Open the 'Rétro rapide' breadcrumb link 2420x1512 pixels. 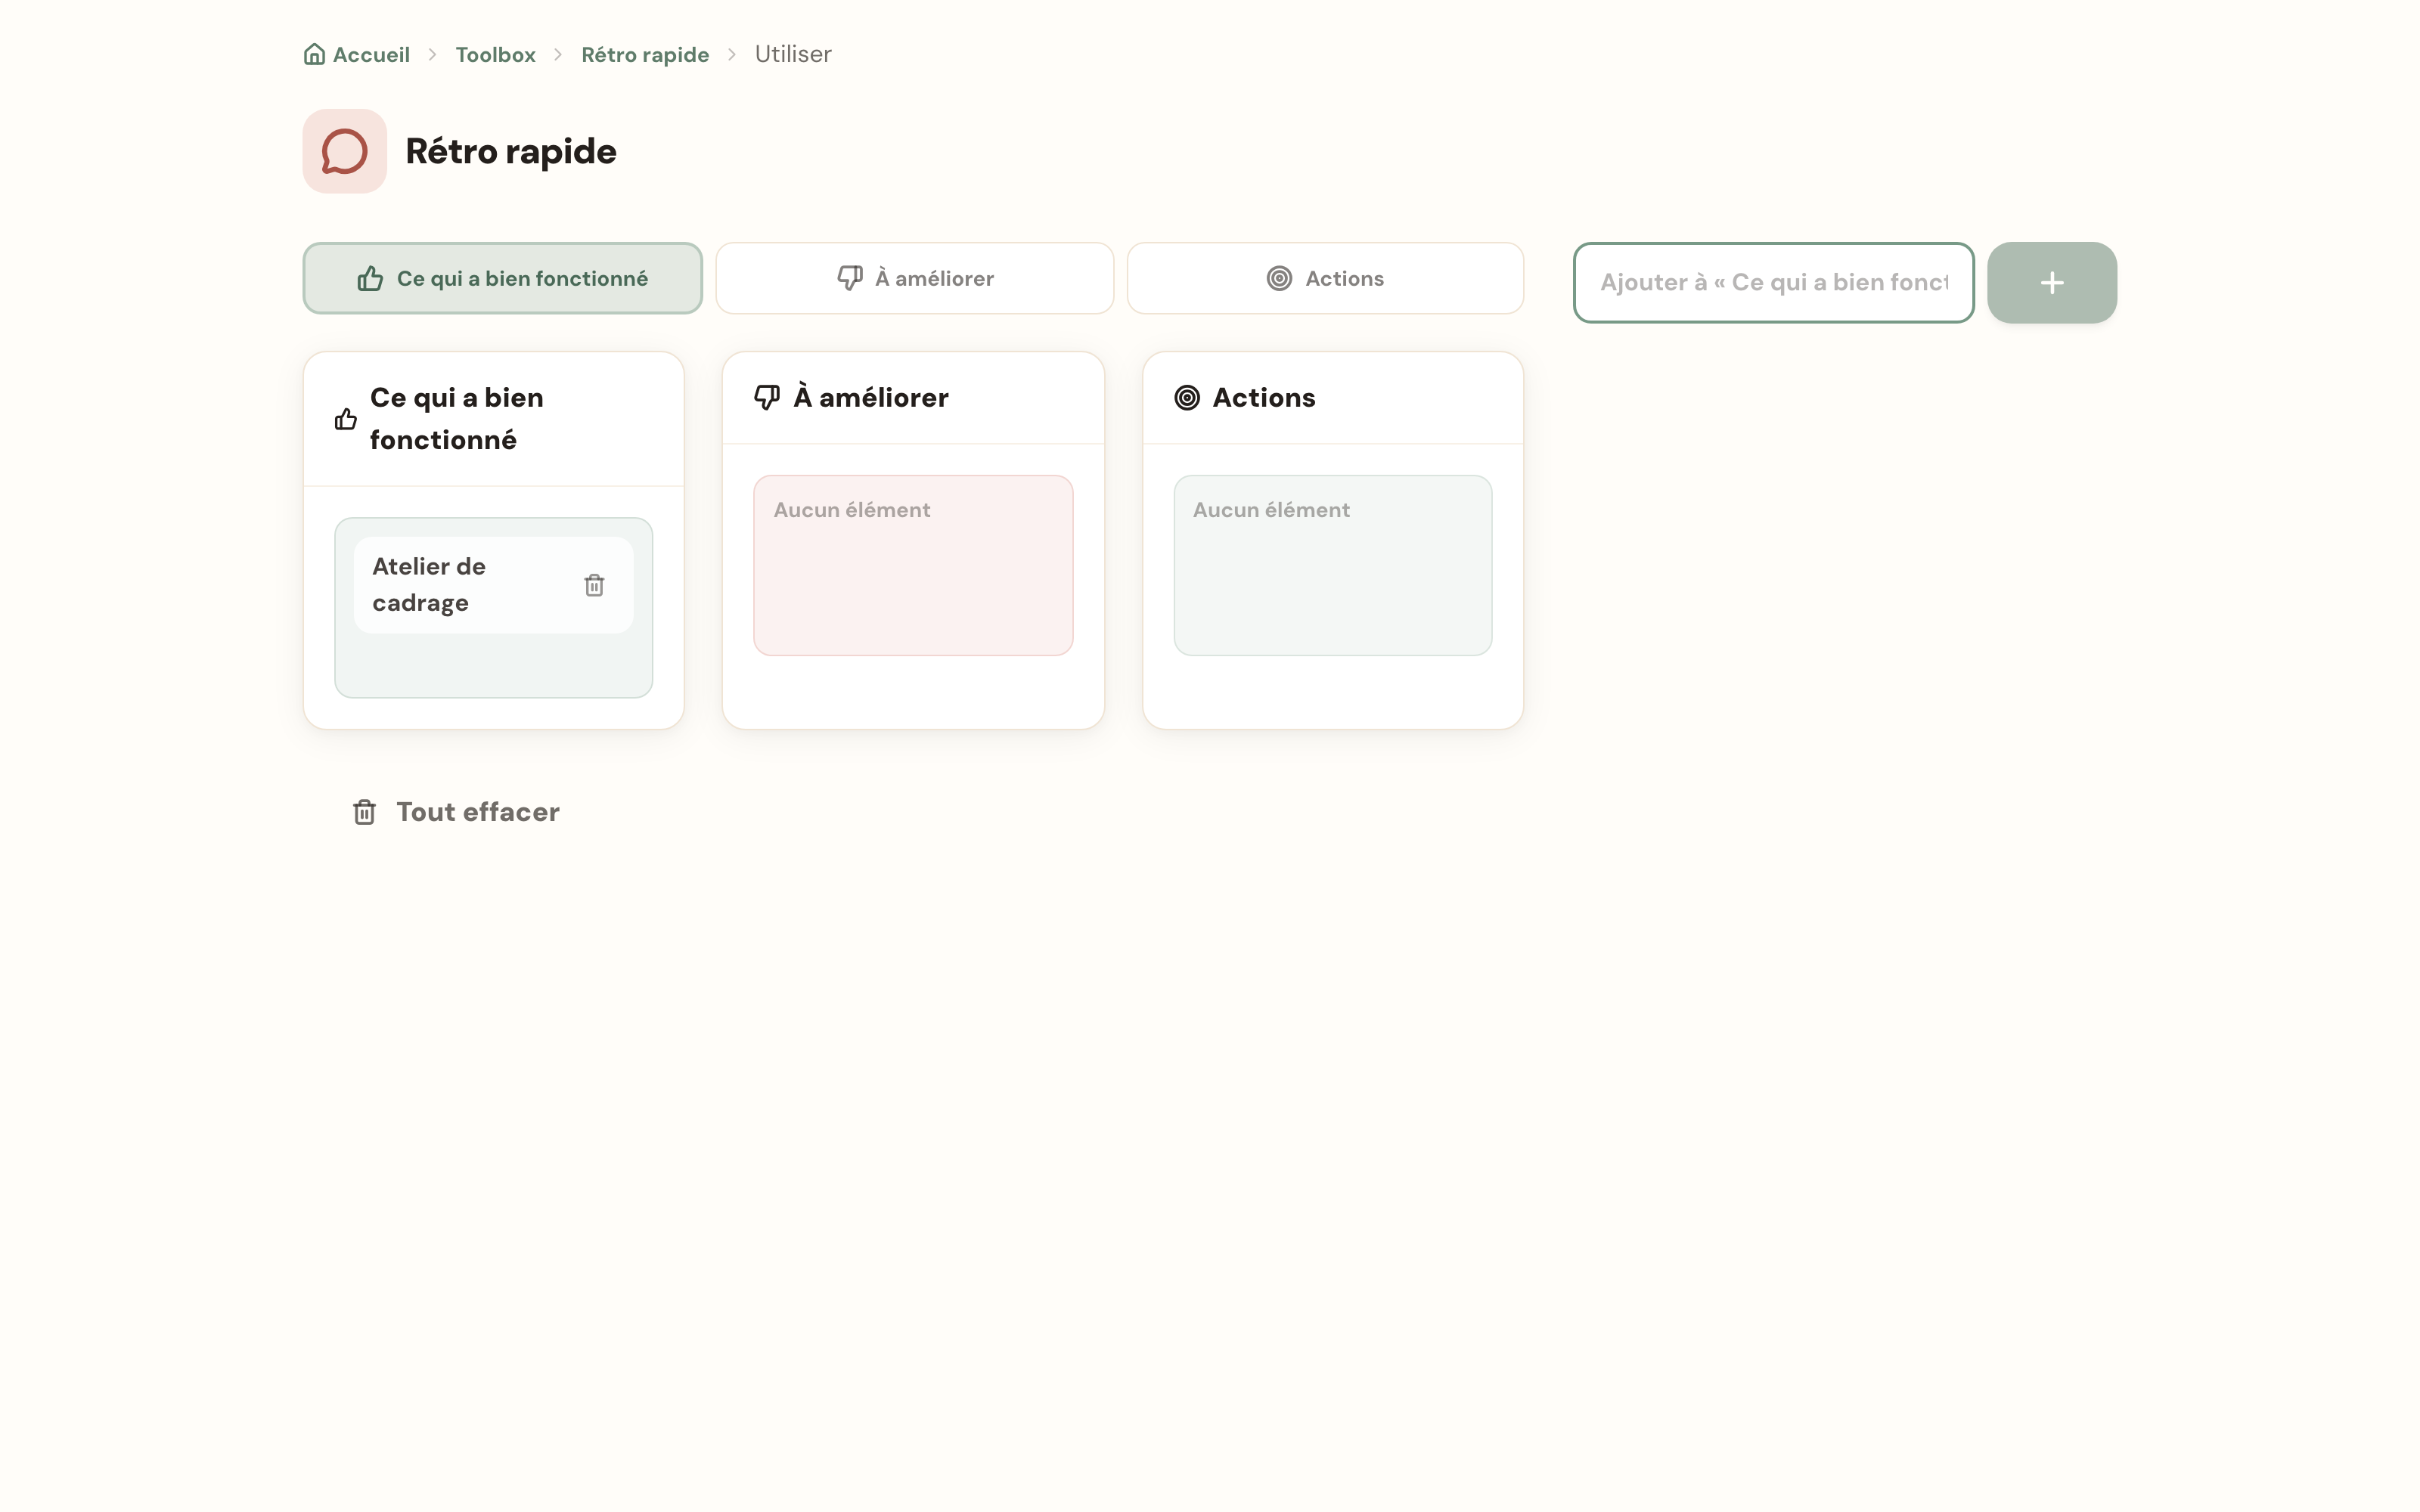(645, 55)
